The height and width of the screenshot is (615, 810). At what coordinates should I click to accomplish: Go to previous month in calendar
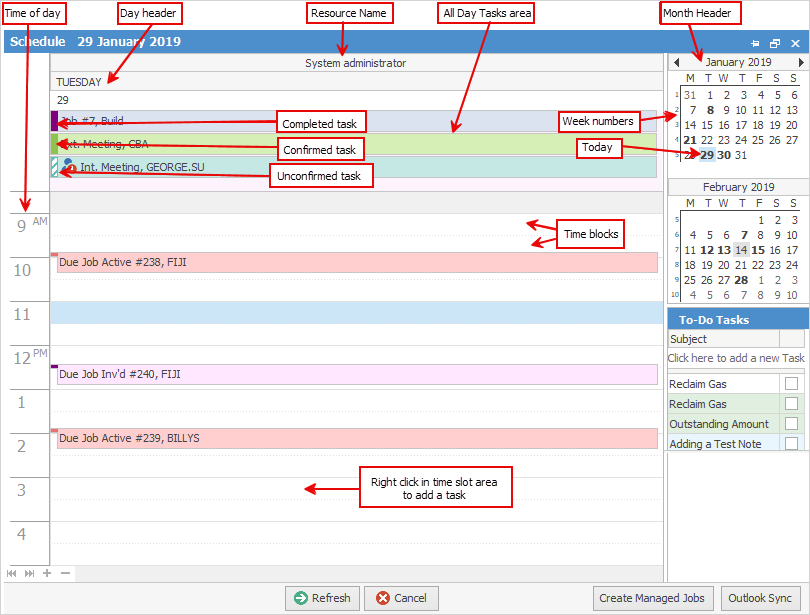coord(677,62)
